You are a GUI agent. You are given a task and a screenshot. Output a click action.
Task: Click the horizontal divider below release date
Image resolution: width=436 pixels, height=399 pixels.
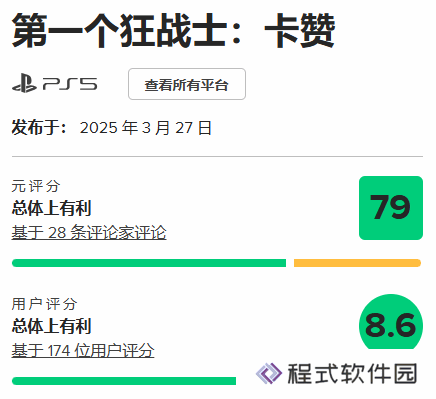pos(217,156)
